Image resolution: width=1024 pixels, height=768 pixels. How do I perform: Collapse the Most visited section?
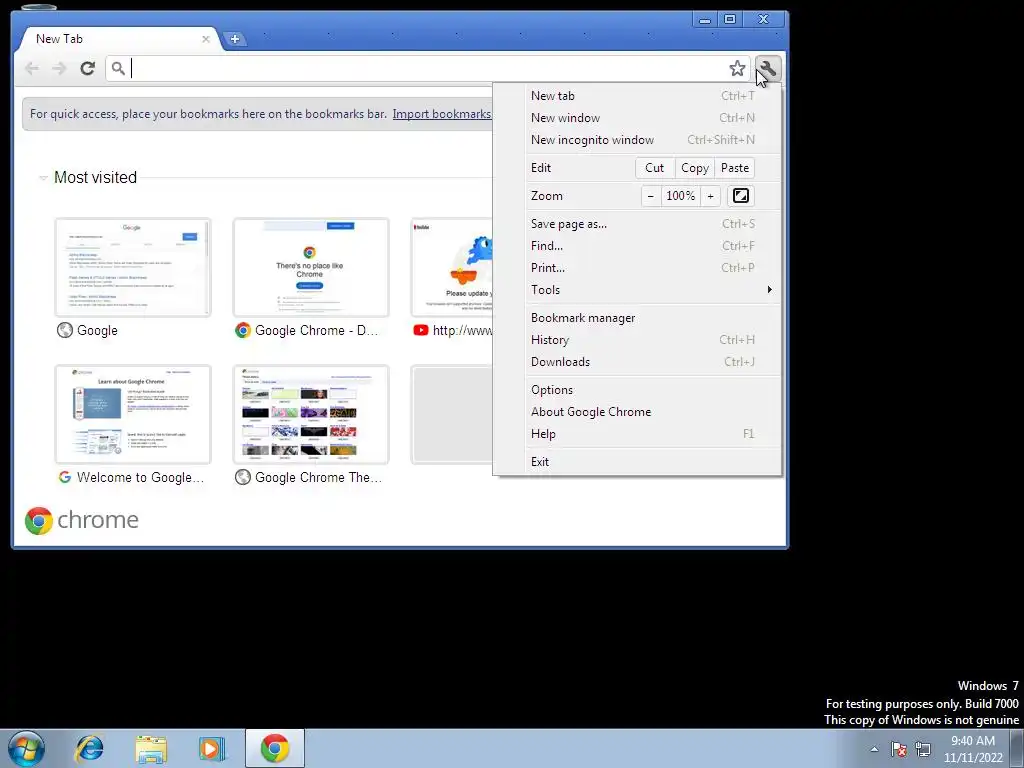click(x=43, y=178)
